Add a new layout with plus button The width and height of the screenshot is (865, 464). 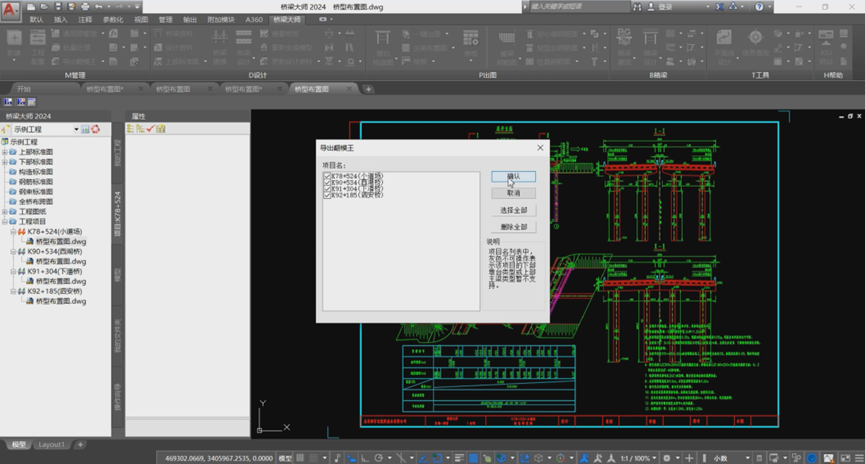click(80, 445)
